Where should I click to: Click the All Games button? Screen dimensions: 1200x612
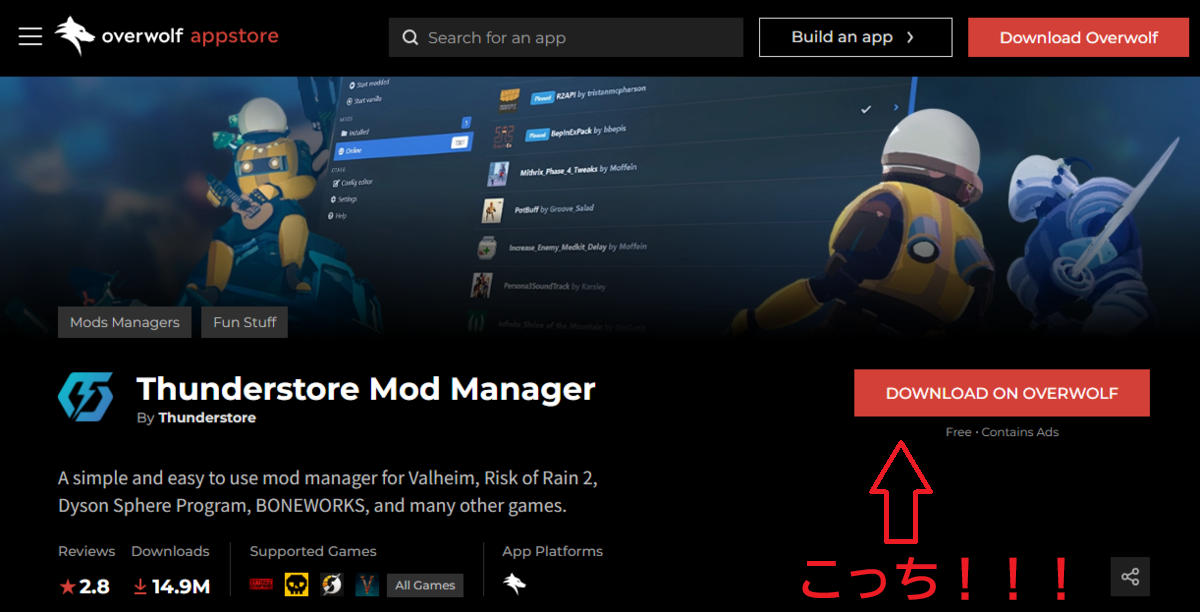click(425, 585)
